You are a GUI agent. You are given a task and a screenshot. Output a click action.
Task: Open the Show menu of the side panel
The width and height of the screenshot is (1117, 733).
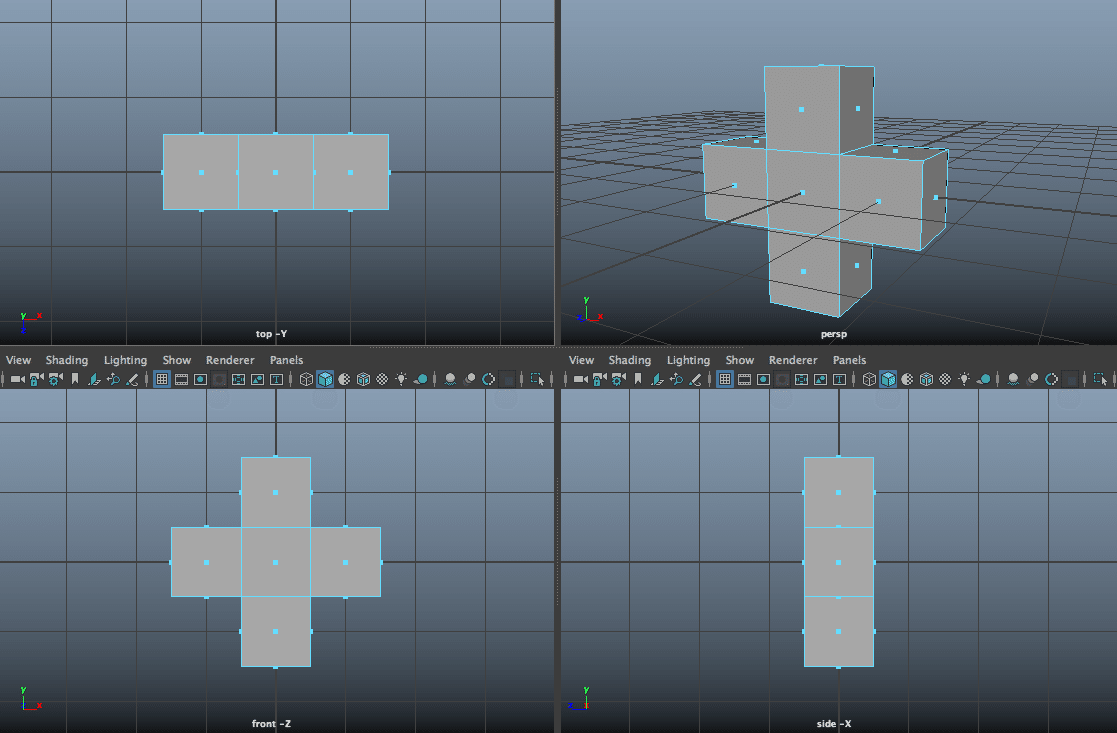pos(739,360)
